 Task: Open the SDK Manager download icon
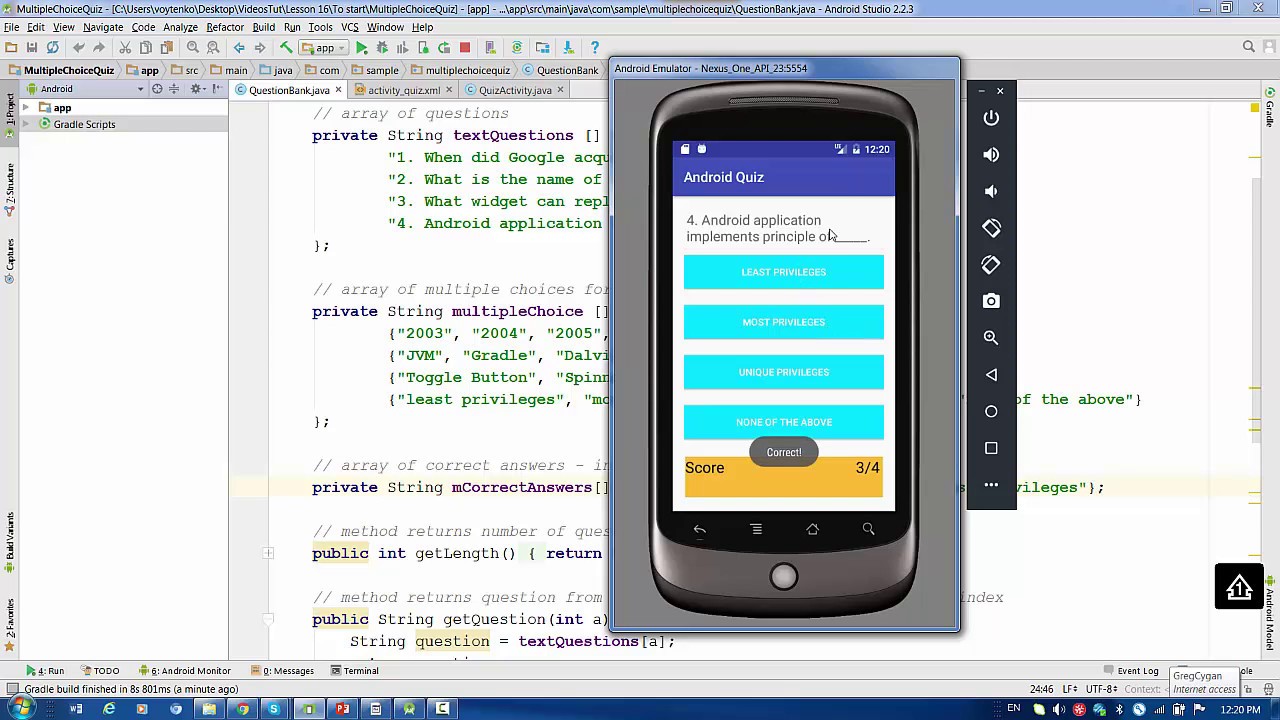pos(567,47)
